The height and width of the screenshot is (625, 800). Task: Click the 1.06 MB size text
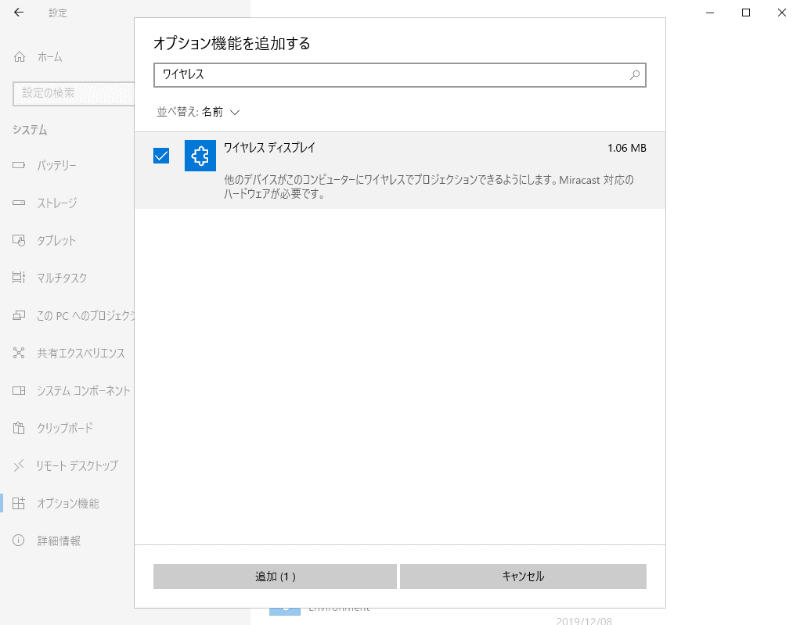(x=627, y=148)
